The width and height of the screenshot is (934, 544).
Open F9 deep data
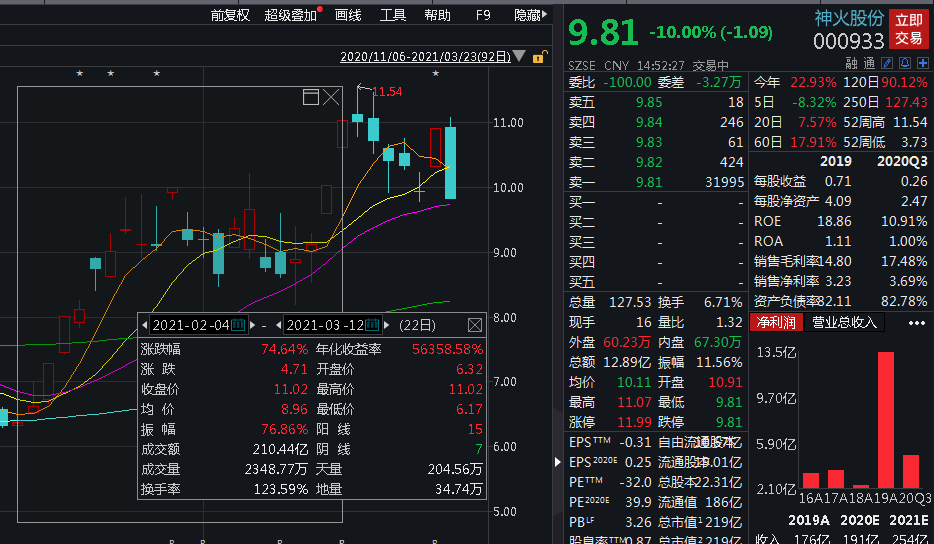483,15
